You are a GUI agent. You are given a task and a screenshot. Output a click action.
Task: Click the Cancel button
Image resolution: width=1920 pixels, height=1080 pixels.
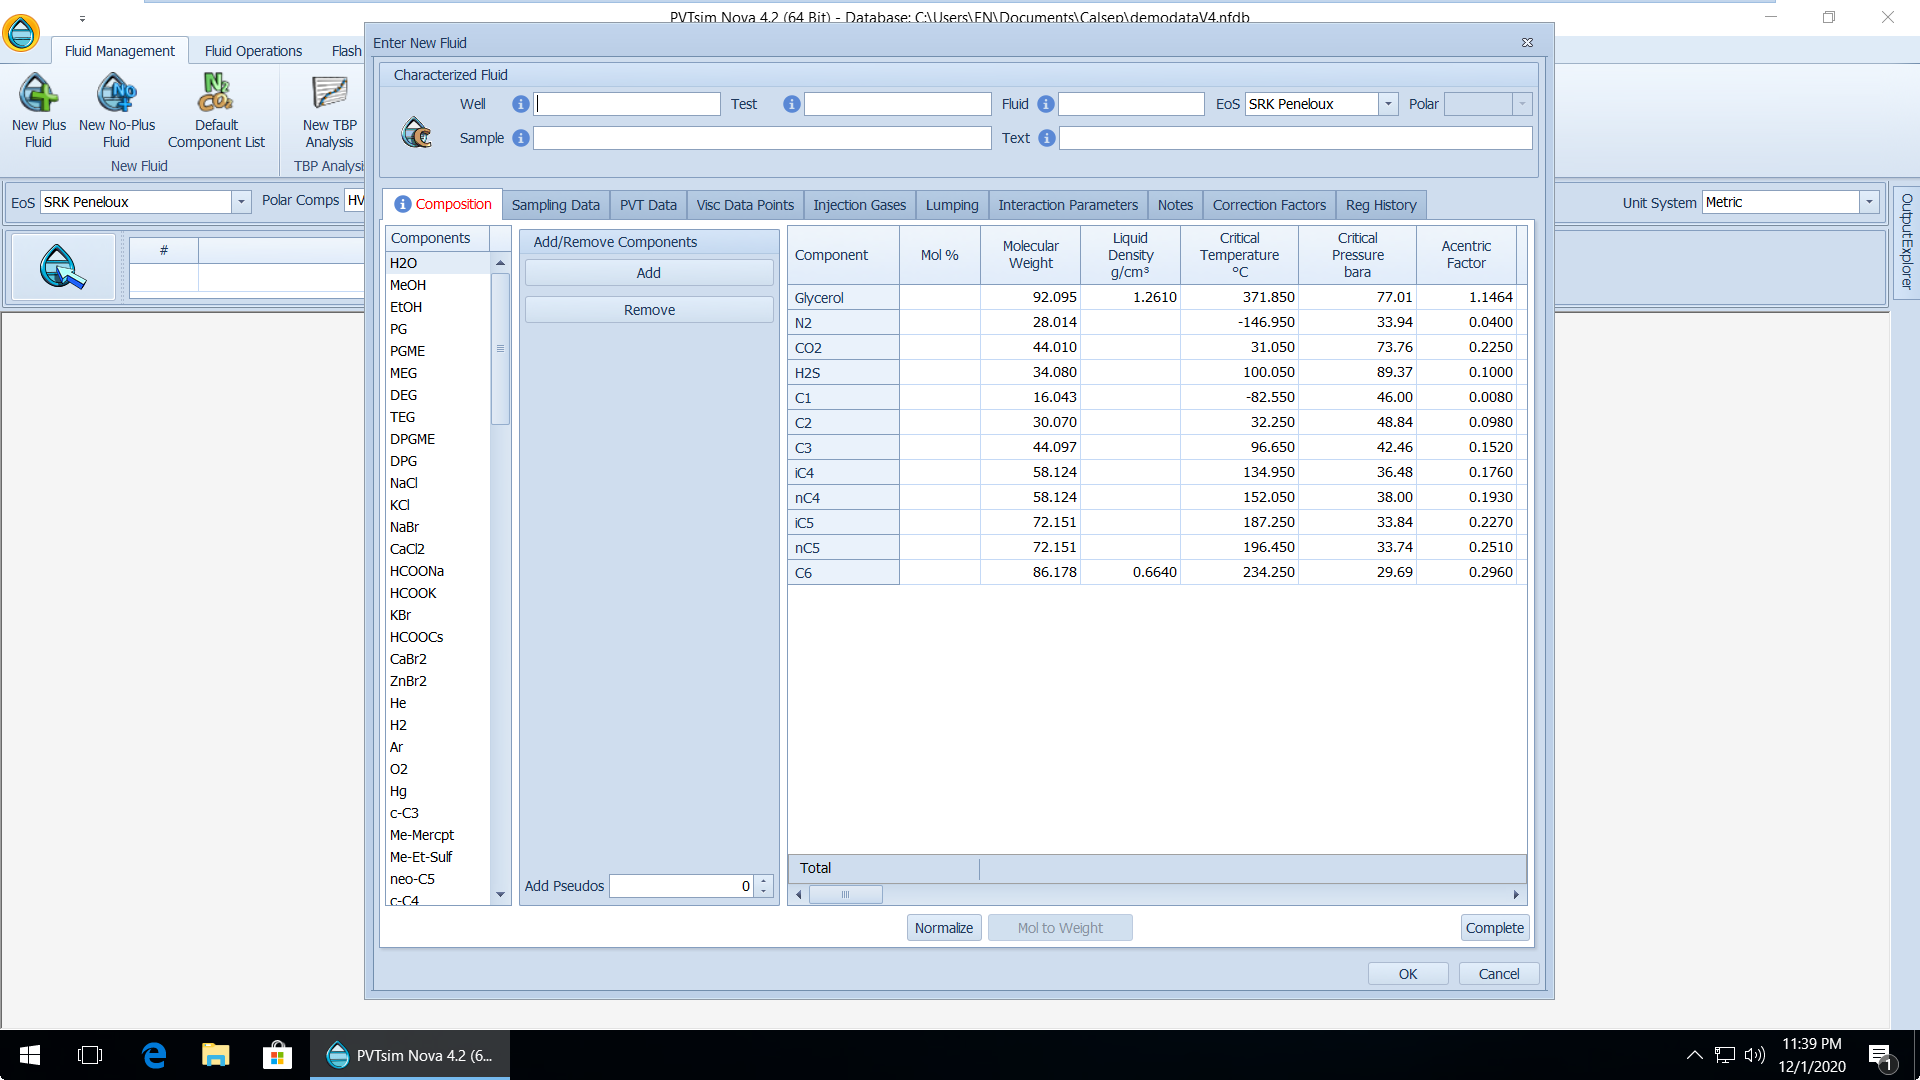point(1499,974)
